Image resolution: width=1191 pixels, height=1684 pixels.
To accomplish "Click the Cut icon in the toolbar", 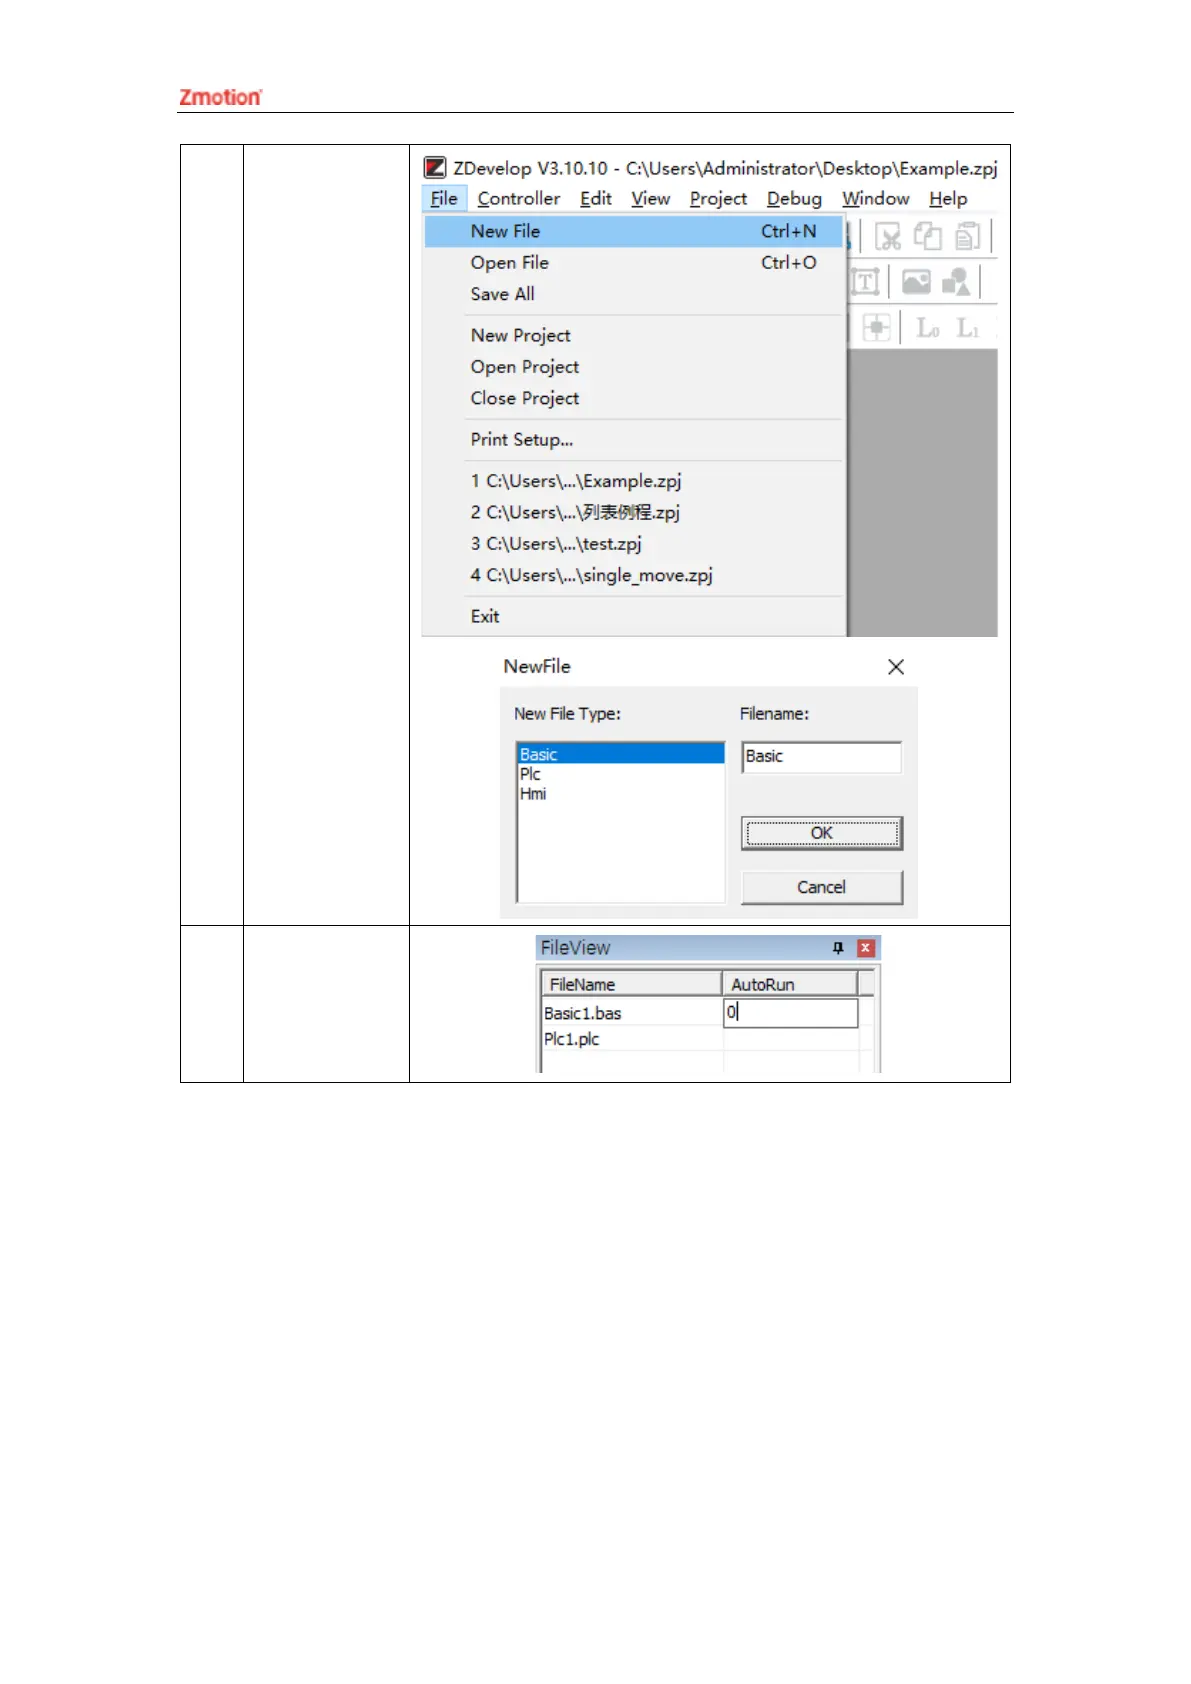I will click(x=887, y=236).
